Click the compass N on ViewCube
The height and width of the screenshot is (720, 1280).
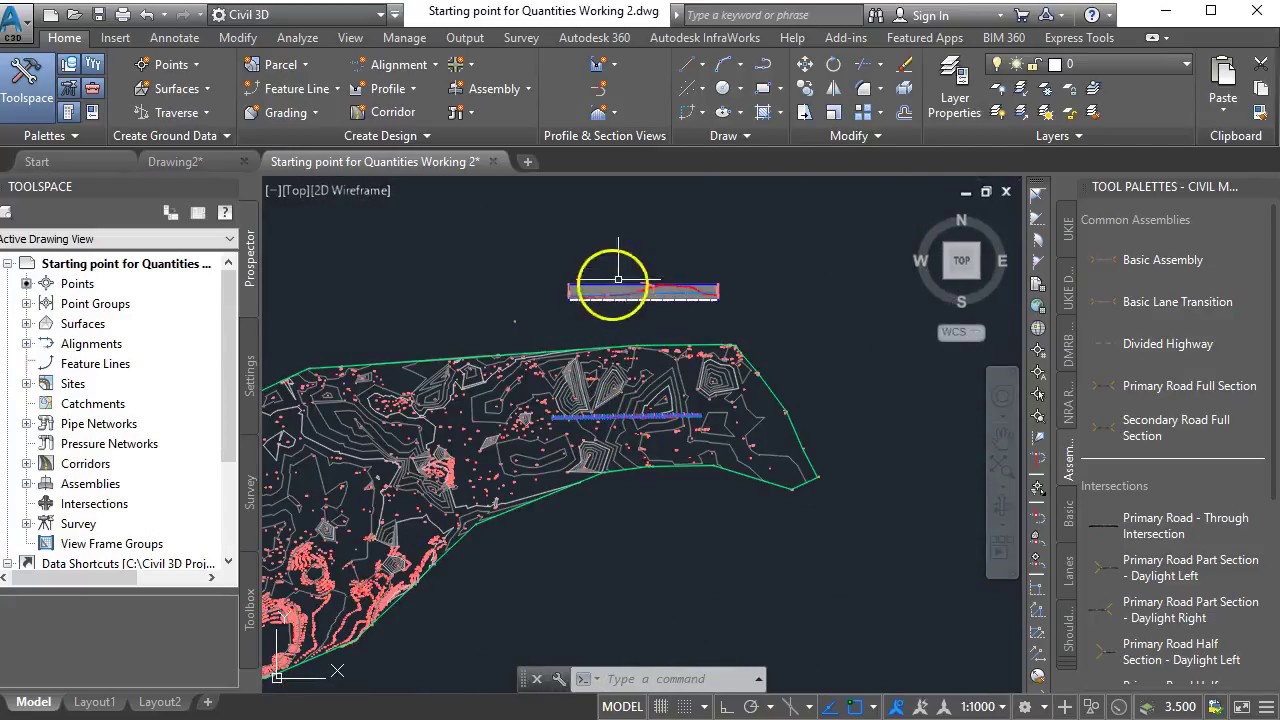[961, 220]
